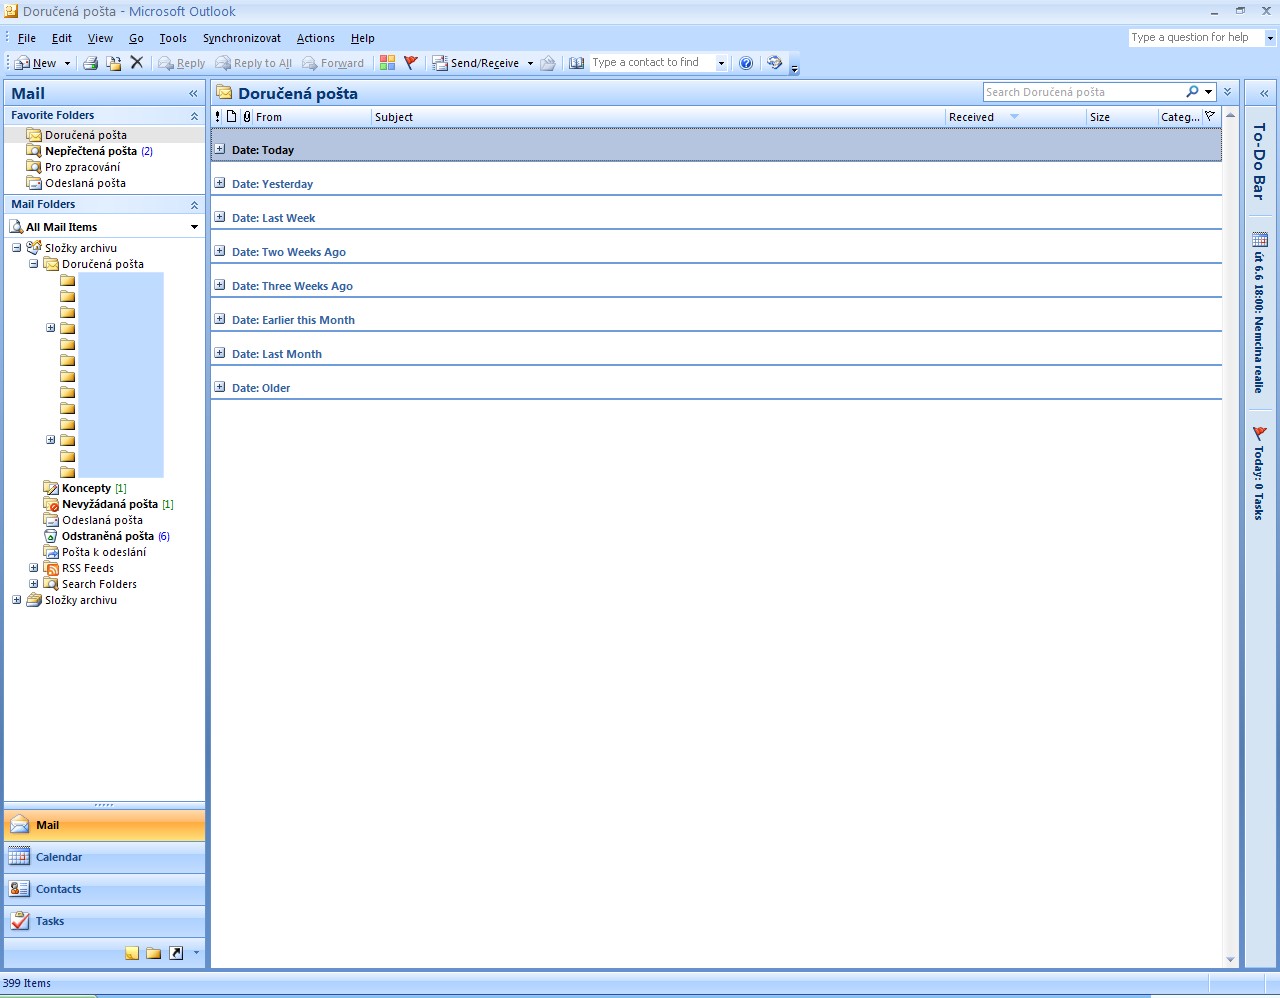Screen dimensions: 1280x998
Task: Expand Date: Two Weeks Ago group
Action: point(220,251)
